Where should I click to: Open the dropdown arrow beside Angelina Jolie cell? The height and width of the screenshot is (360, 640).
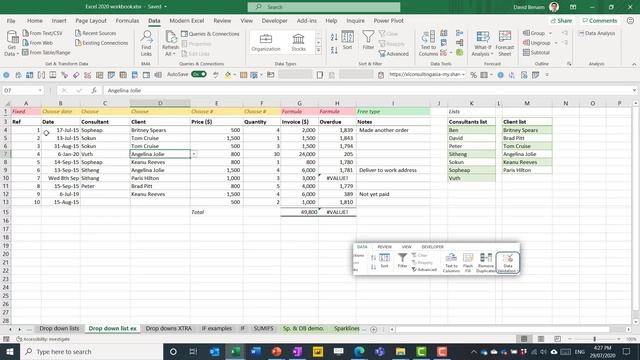(x=194, y=154)
